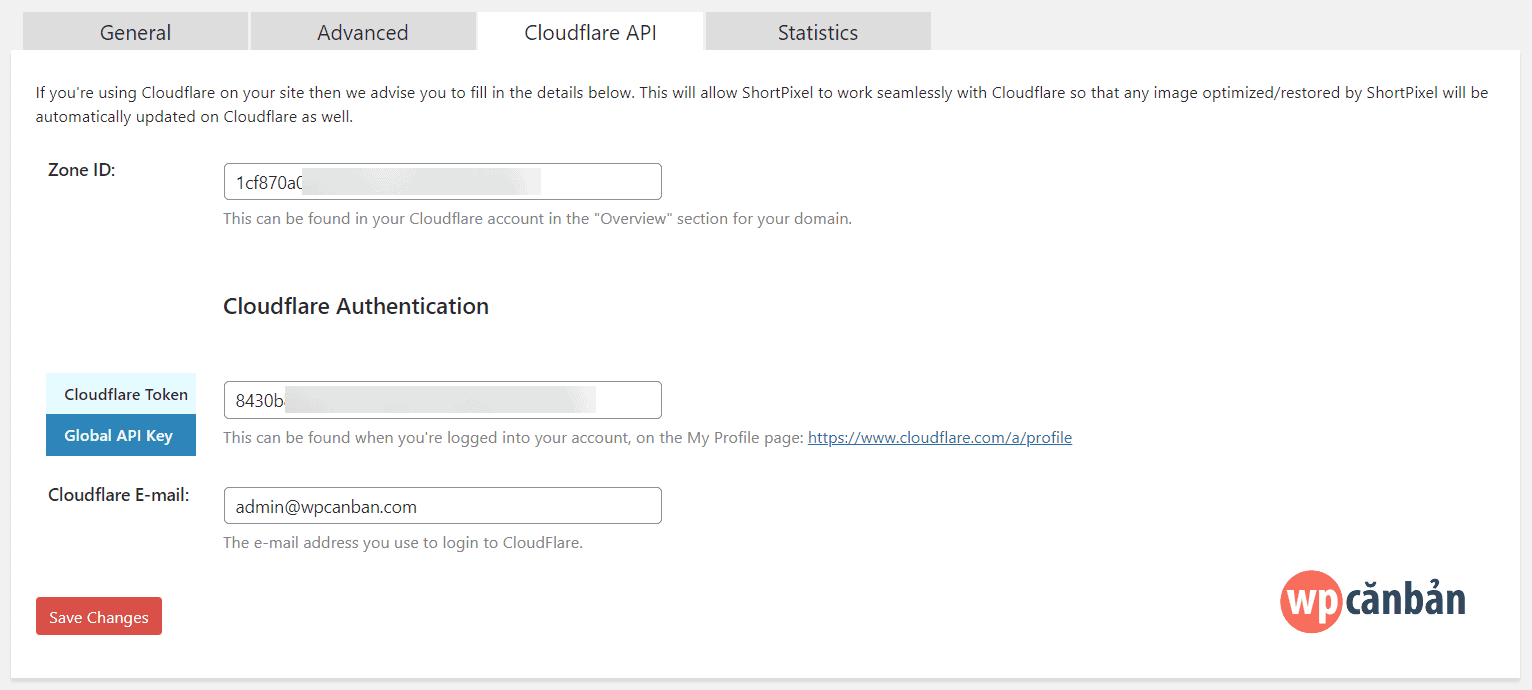Click the Cloudflare E-mail label

(119, 495)
